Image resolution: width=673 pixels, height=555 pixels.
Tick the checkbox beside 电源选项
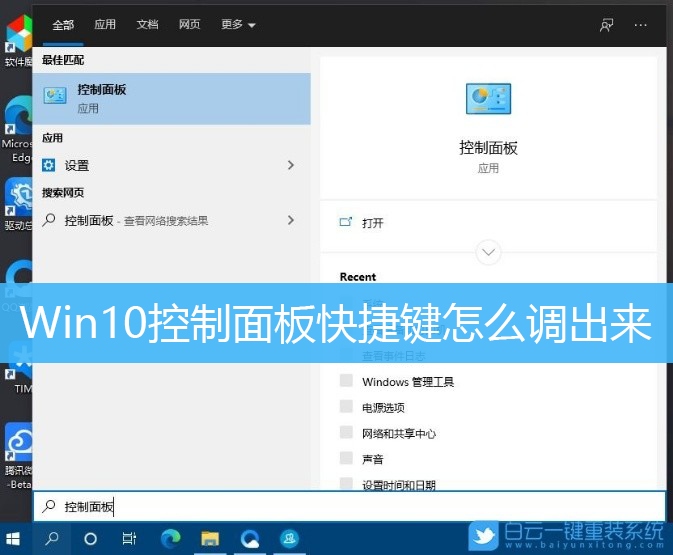click(x=346, y=407)
